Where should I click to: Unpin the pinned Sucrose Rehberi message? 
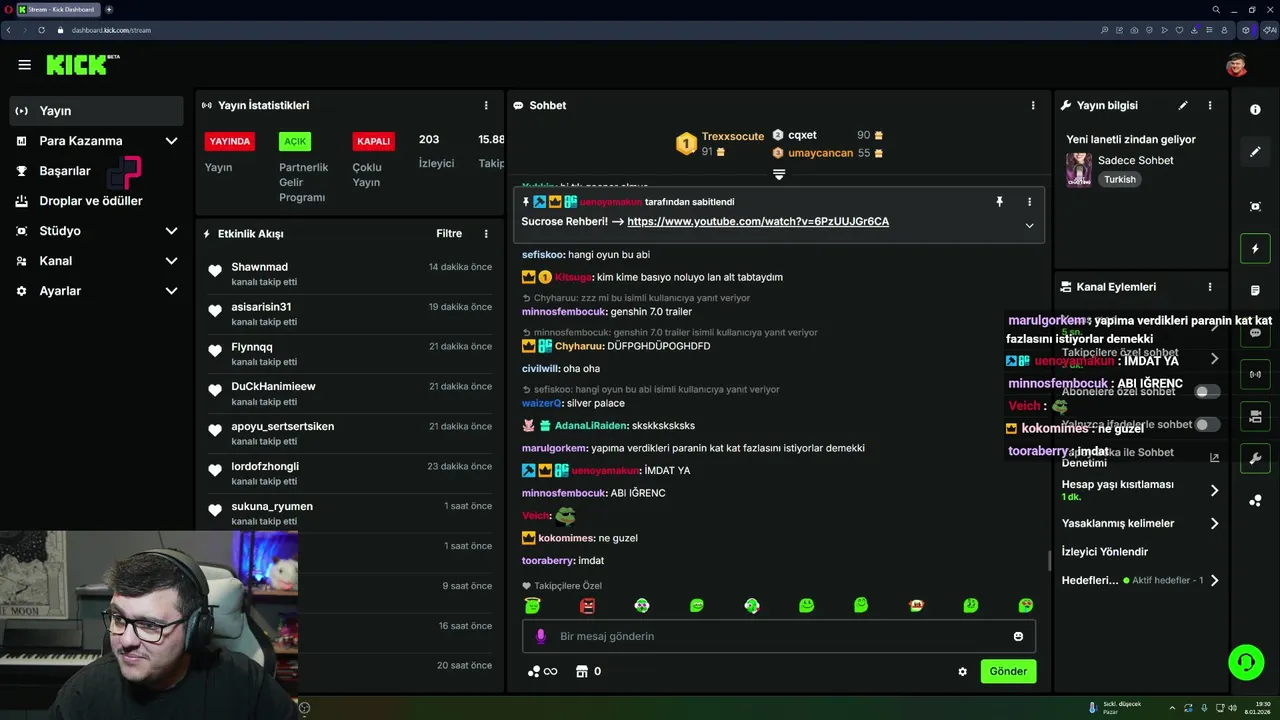(999, 202)
